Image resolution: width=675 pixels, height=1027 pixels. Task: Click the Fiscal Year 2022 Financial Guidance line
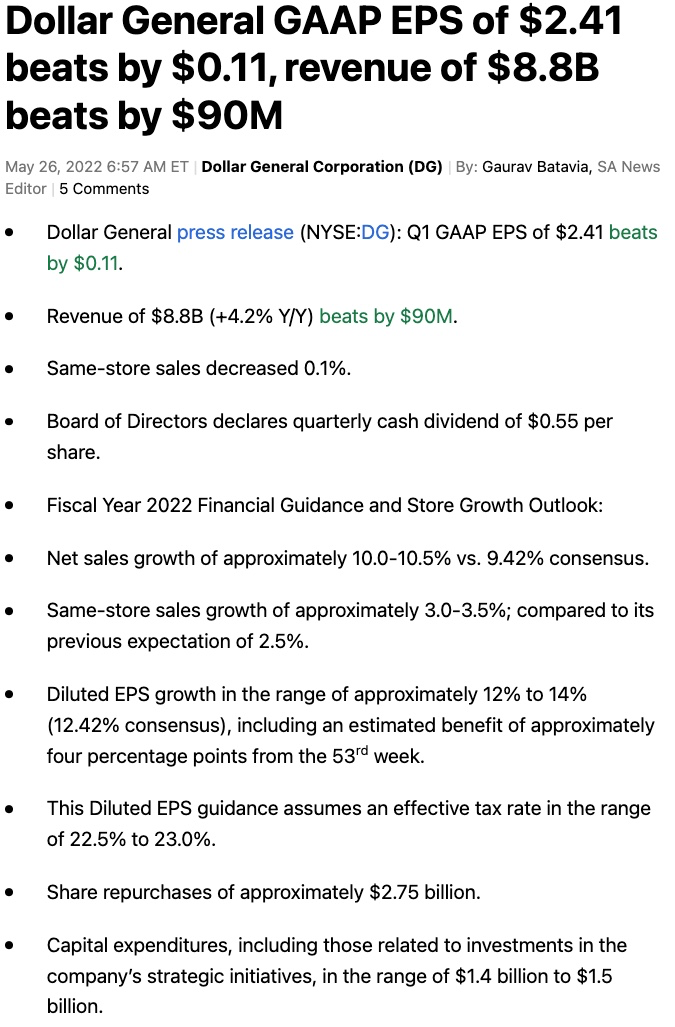pos(325,505)
